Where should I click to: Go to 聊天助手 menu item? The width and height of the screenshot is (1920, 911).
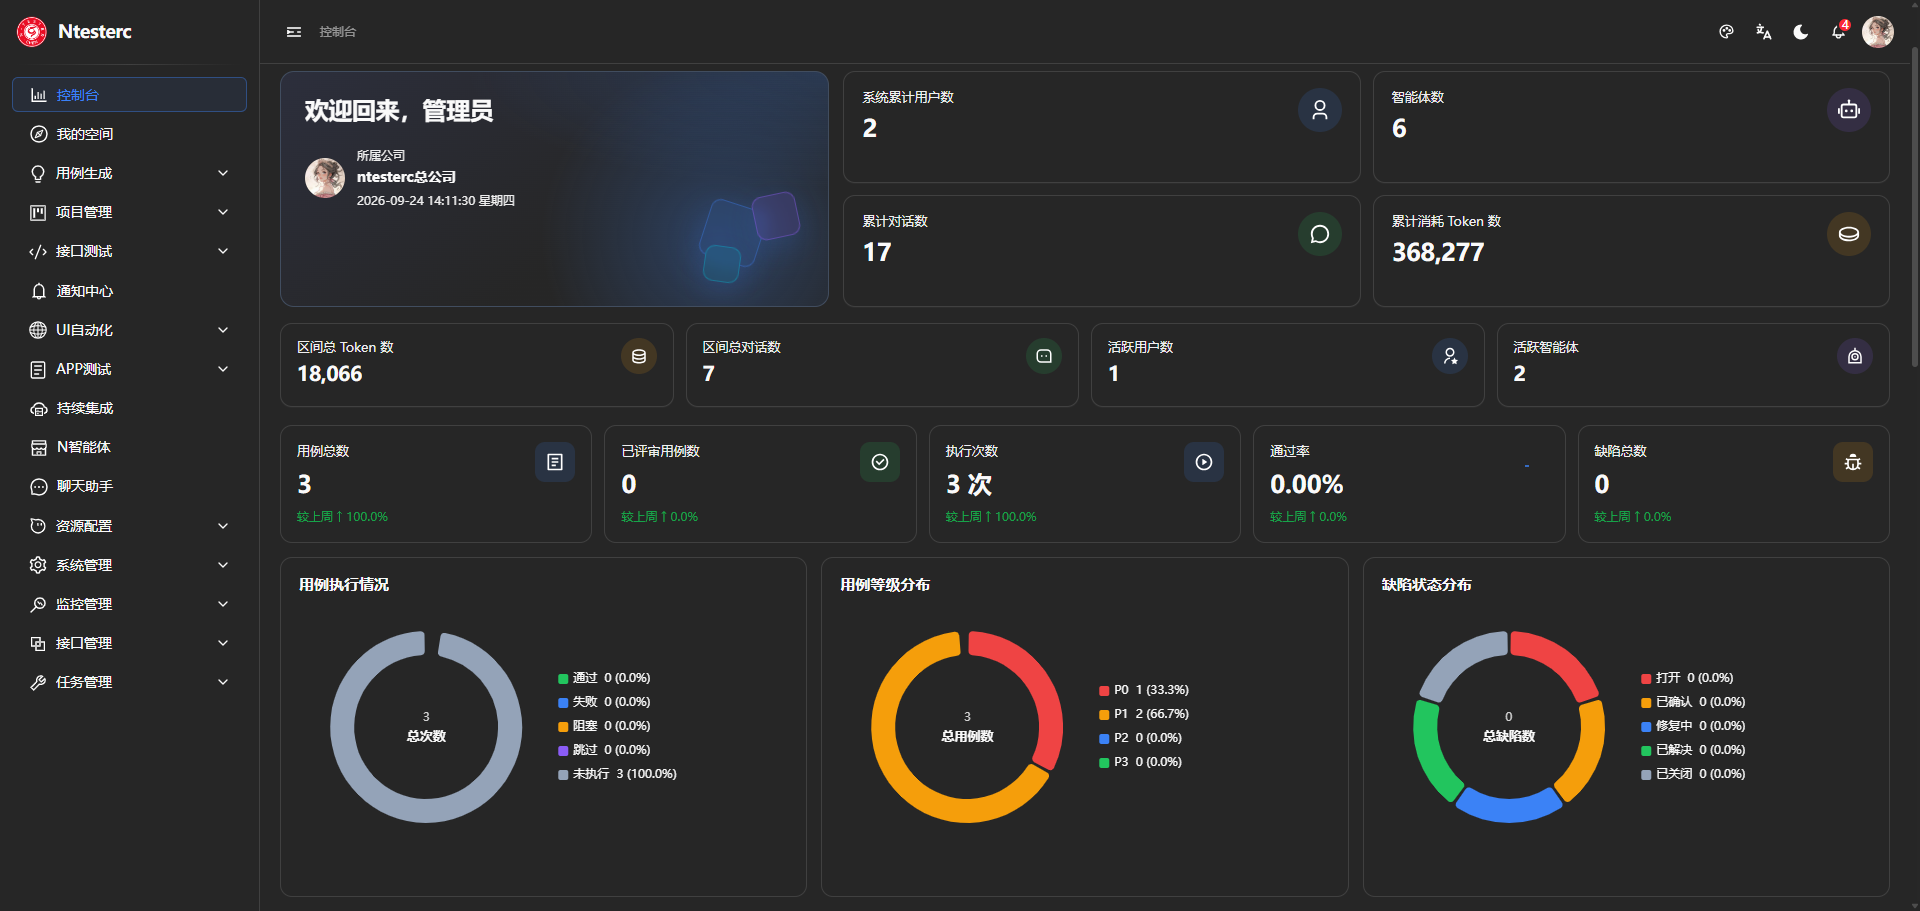click(x=129, y=487)
